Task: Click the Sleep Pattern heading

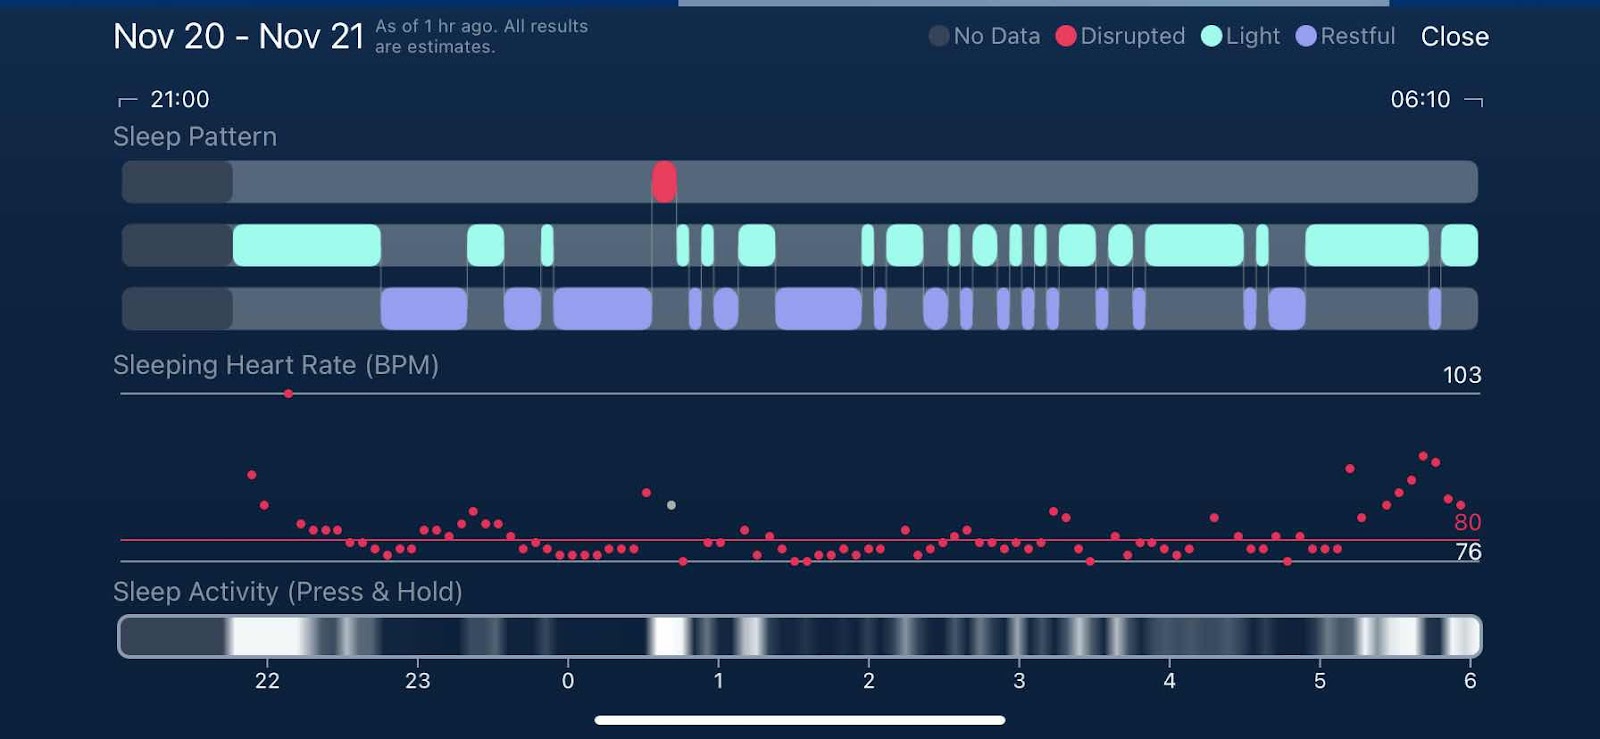Action: (x=195, y=136)
